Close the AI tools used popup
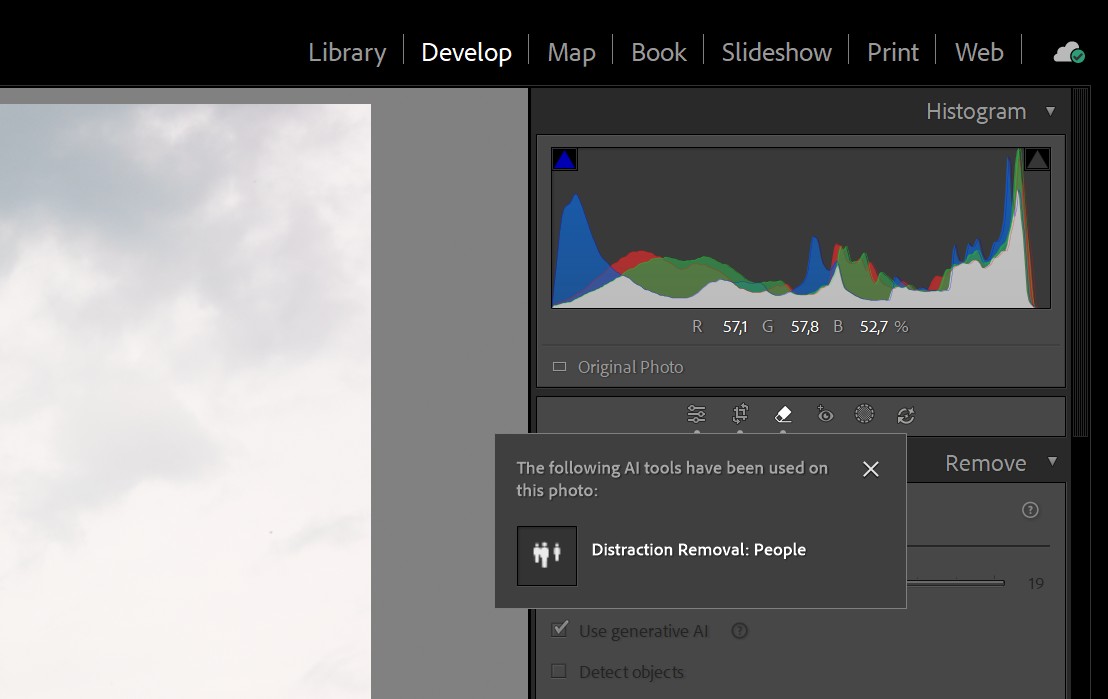Viewport: 1108px width, 699px height. (x=871, y=469)
